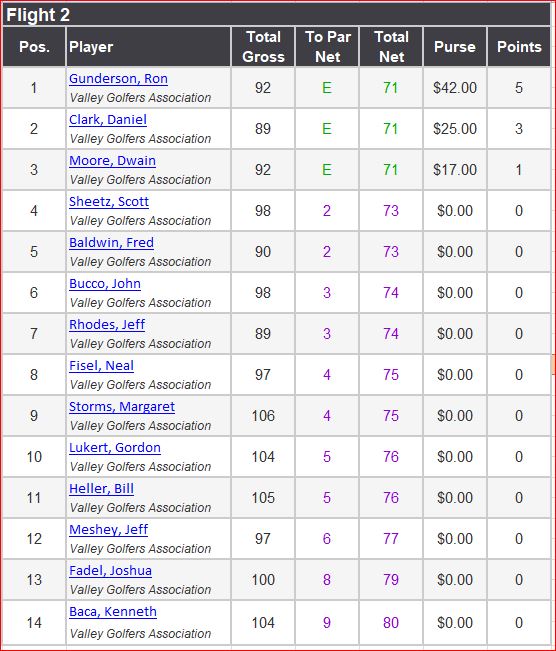Click the Total Gross column header
Image resolution: width=556 pixels, height=651 pixels.
point(263,46)
